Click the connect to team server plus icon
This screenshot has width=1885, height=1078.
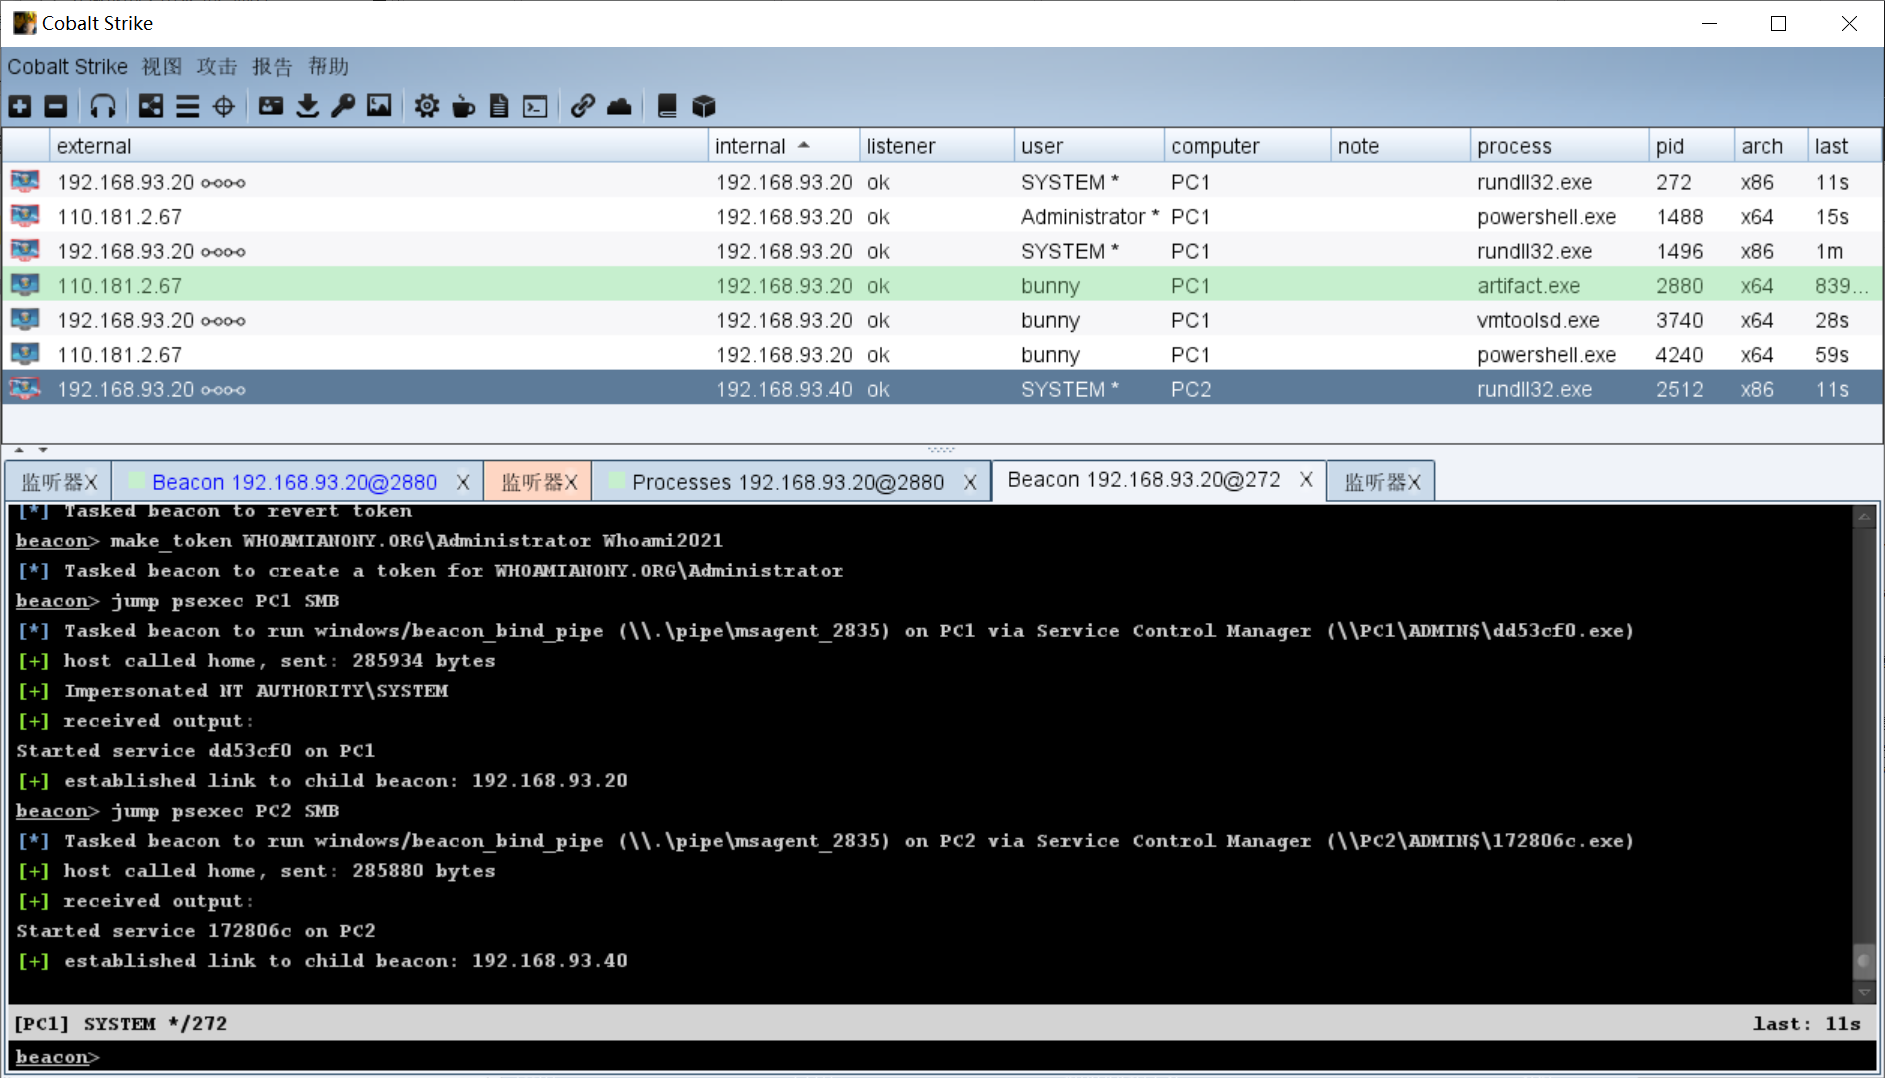coord(20,106)
